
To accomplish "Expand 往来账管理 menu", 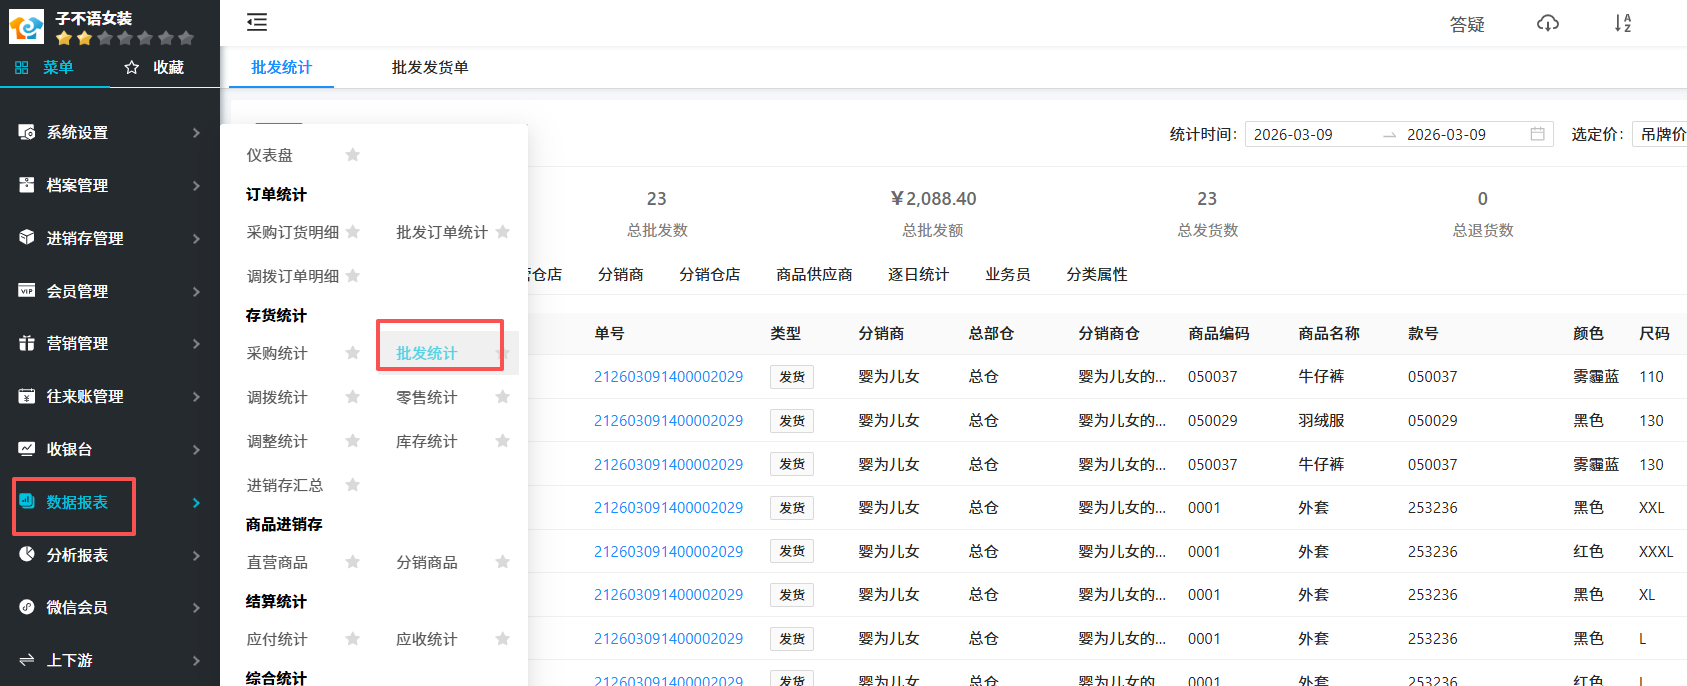I will coord(110,396).
